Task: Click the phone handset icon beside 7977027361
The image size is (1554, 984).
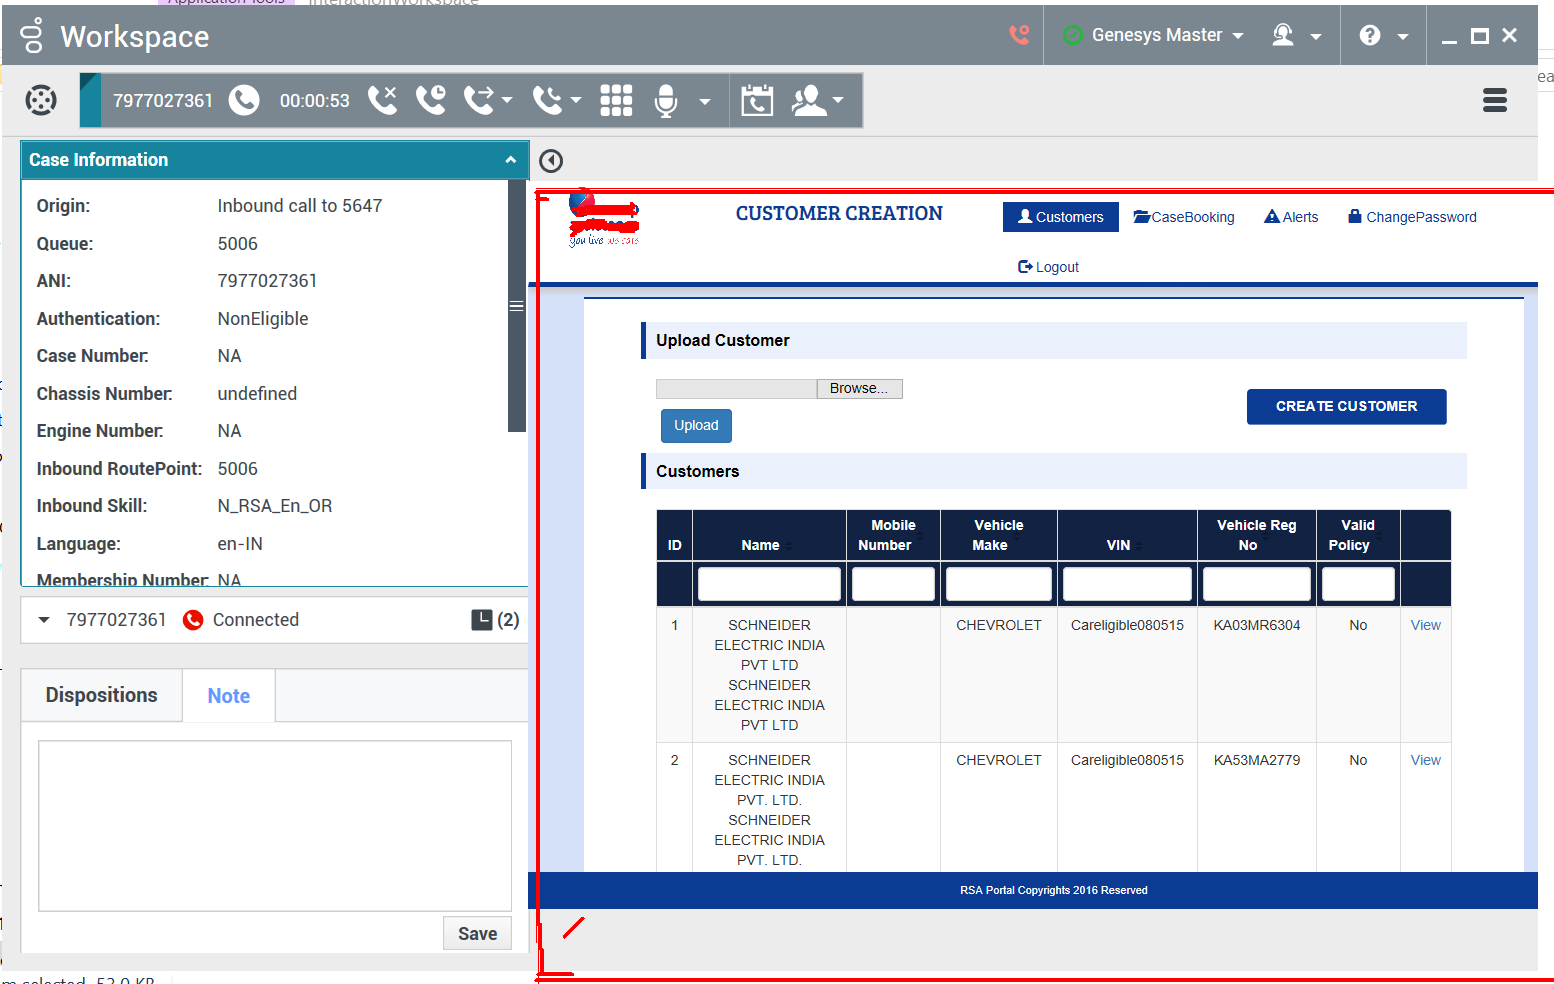Action: click(244, 100)
